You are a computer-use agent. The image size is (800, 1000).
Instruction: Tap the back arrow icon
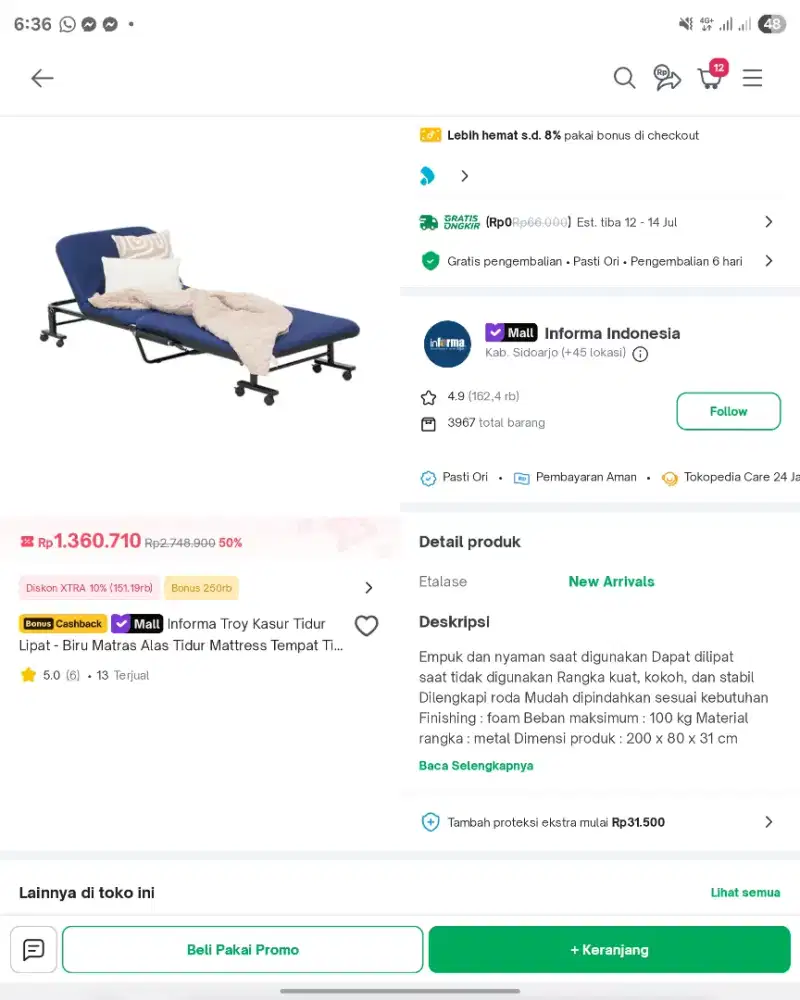coord(42,78)
